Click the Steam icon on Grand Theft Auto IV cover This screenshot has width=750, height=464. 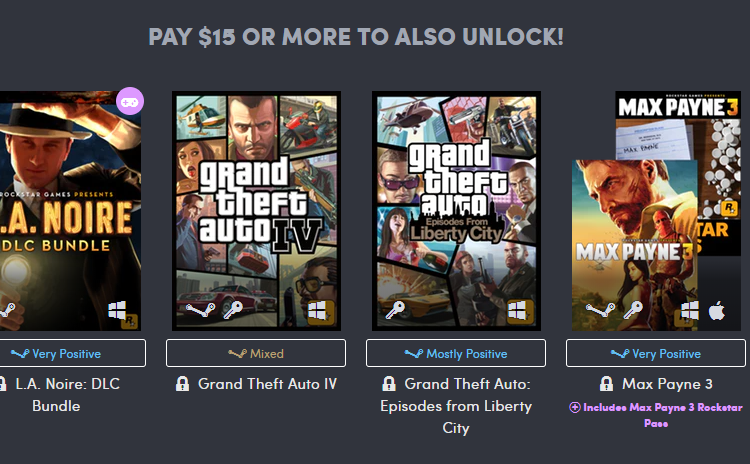tap(200, 311)
